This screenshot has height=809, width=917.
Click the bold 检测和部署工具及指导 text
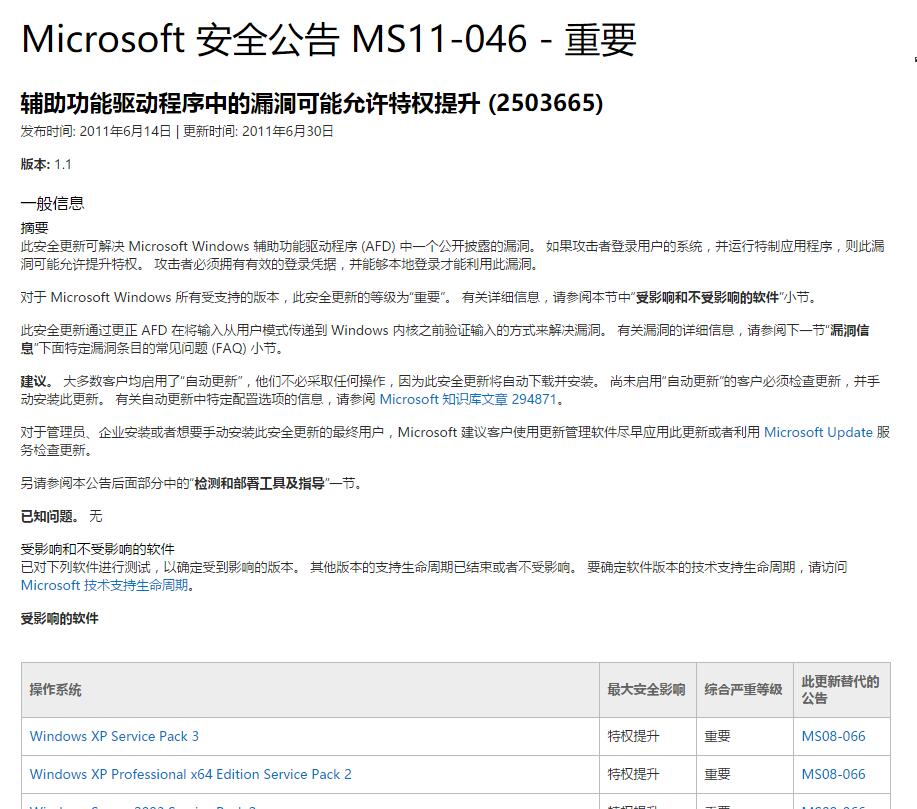pyautogui.click(x=260, y=483)
